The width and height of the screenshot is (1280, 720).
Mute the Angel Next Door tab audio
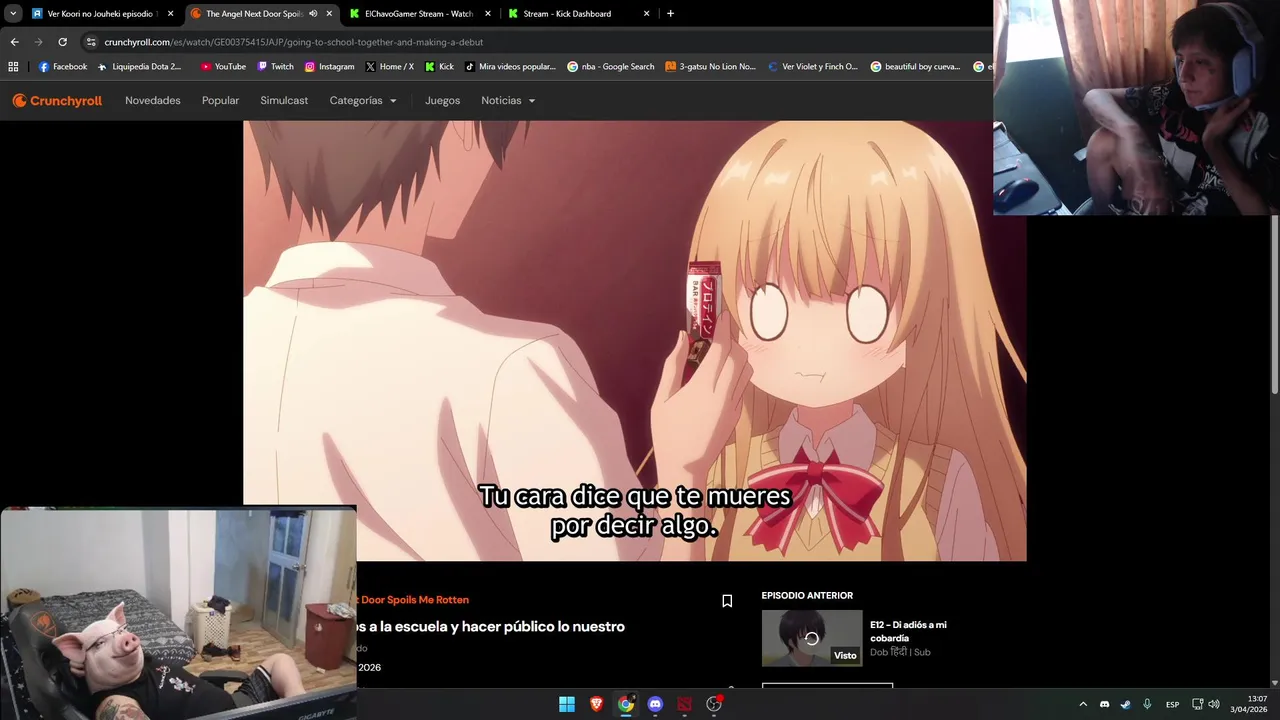pyautogui.click(x=313, y=14)
